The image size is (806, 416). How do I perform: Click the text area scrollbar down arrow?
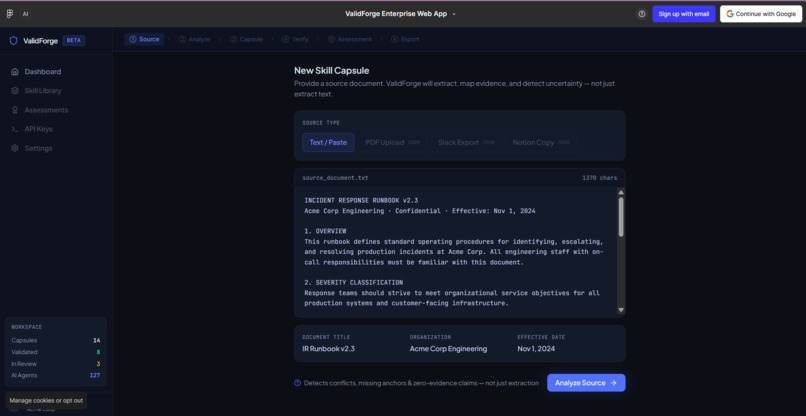coord(621,310)
